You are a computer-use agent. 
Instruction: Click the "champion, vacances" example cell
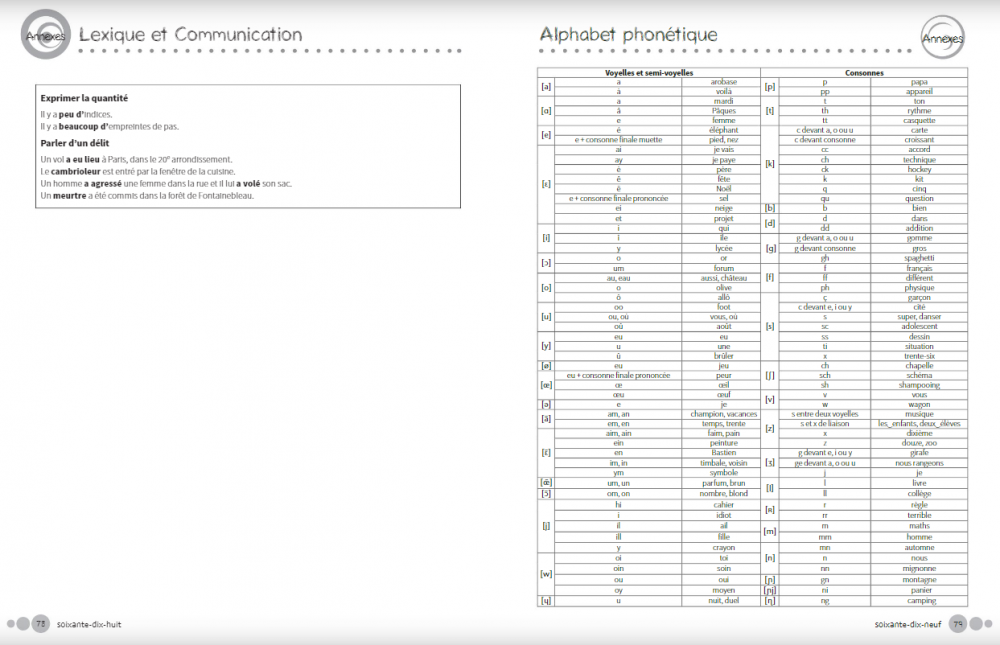[x=723, y=414]
